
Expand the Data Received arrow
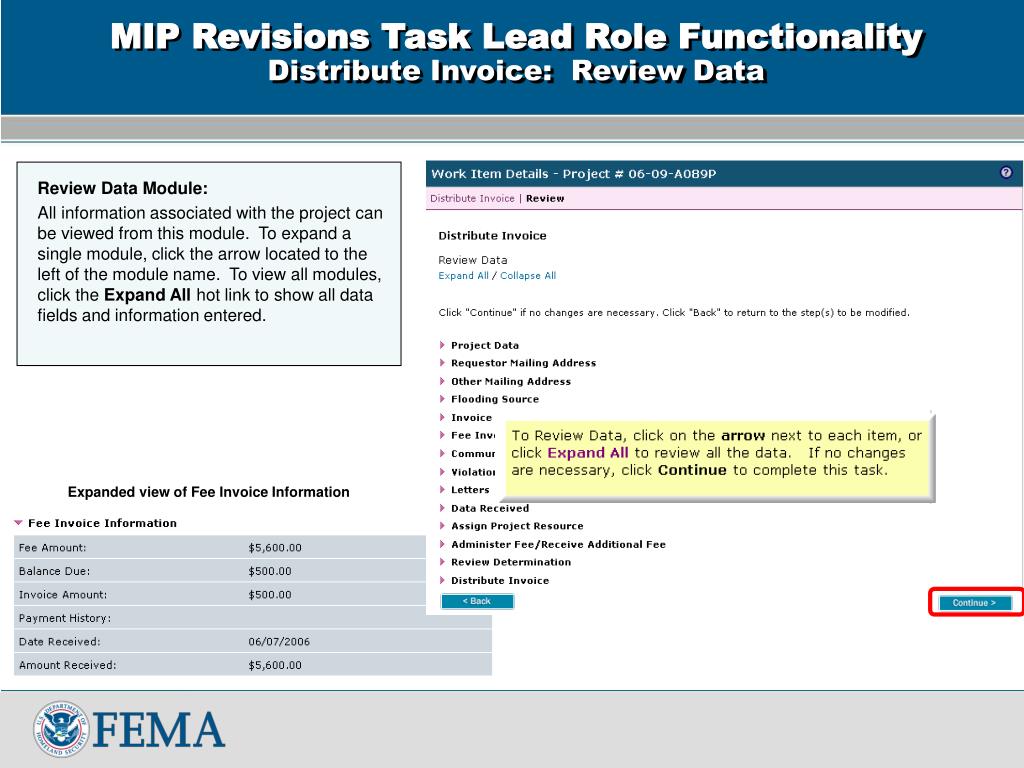(442, 507)
